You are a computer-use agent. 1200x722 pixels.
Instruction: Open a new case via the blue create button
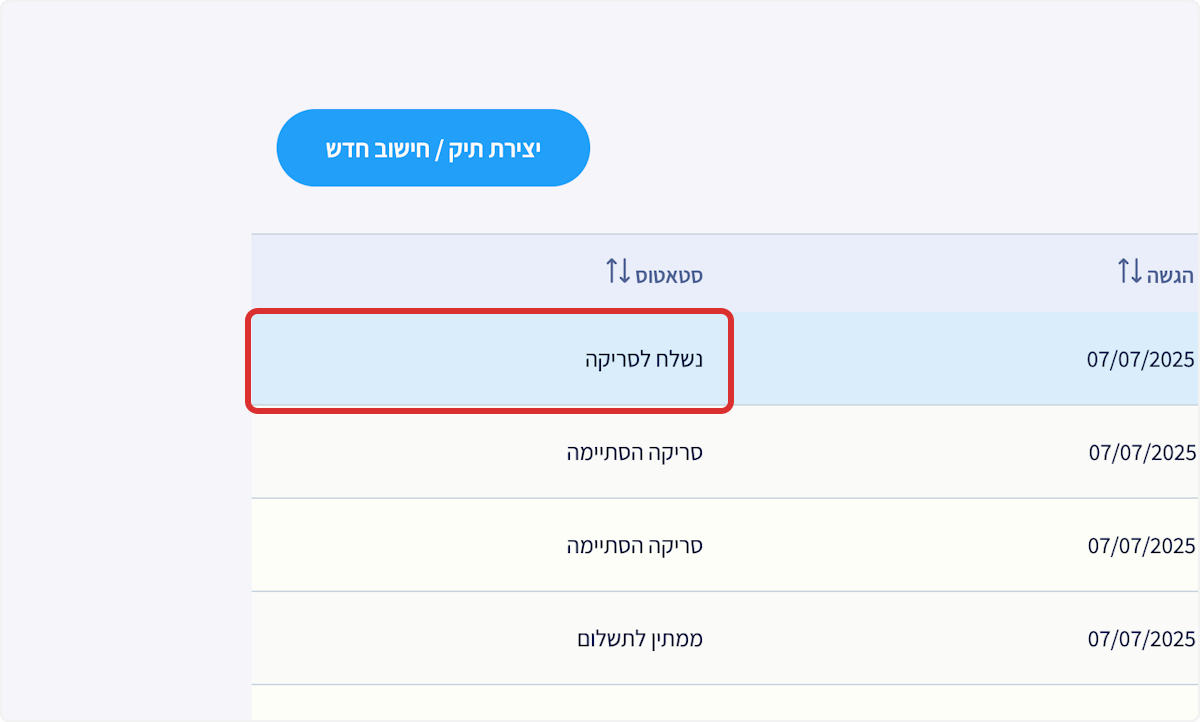(433, 147)
